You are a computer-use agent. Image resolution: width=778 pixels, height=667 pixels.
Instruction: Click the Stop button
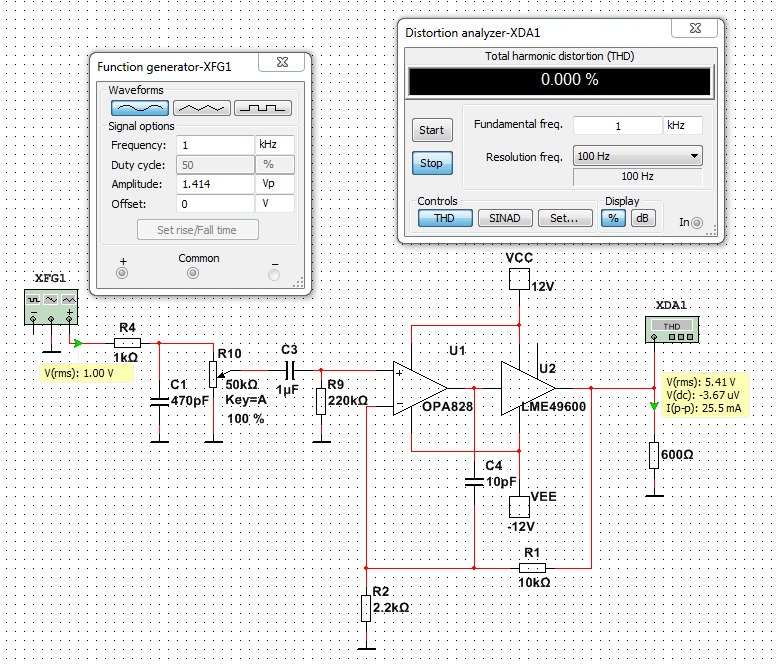pos(432,163)
